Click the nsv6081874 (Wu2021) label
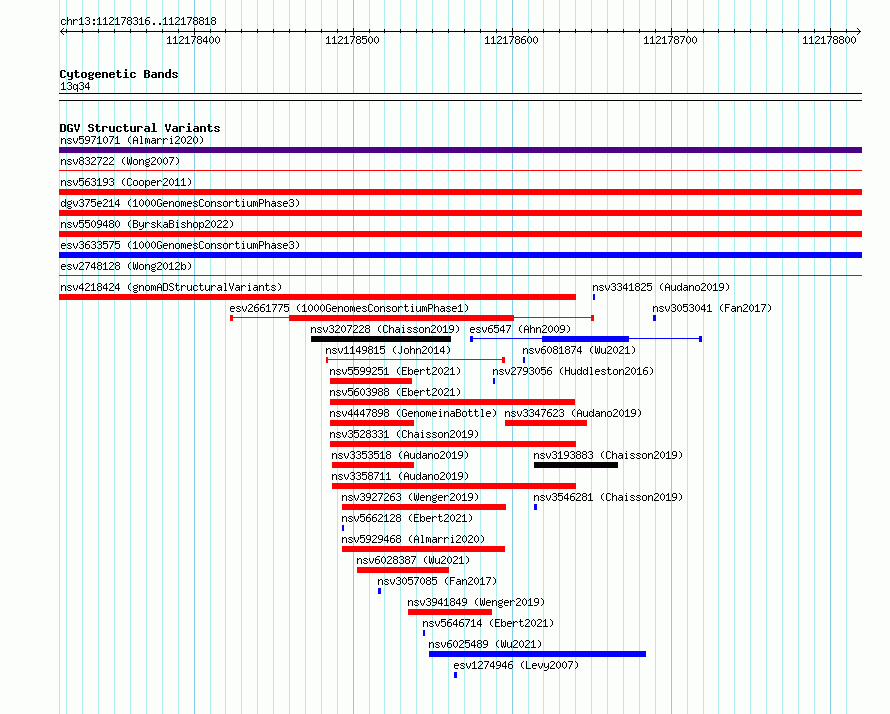The height and width of the screenshot is (714, 890). click(x=579, y=350)
